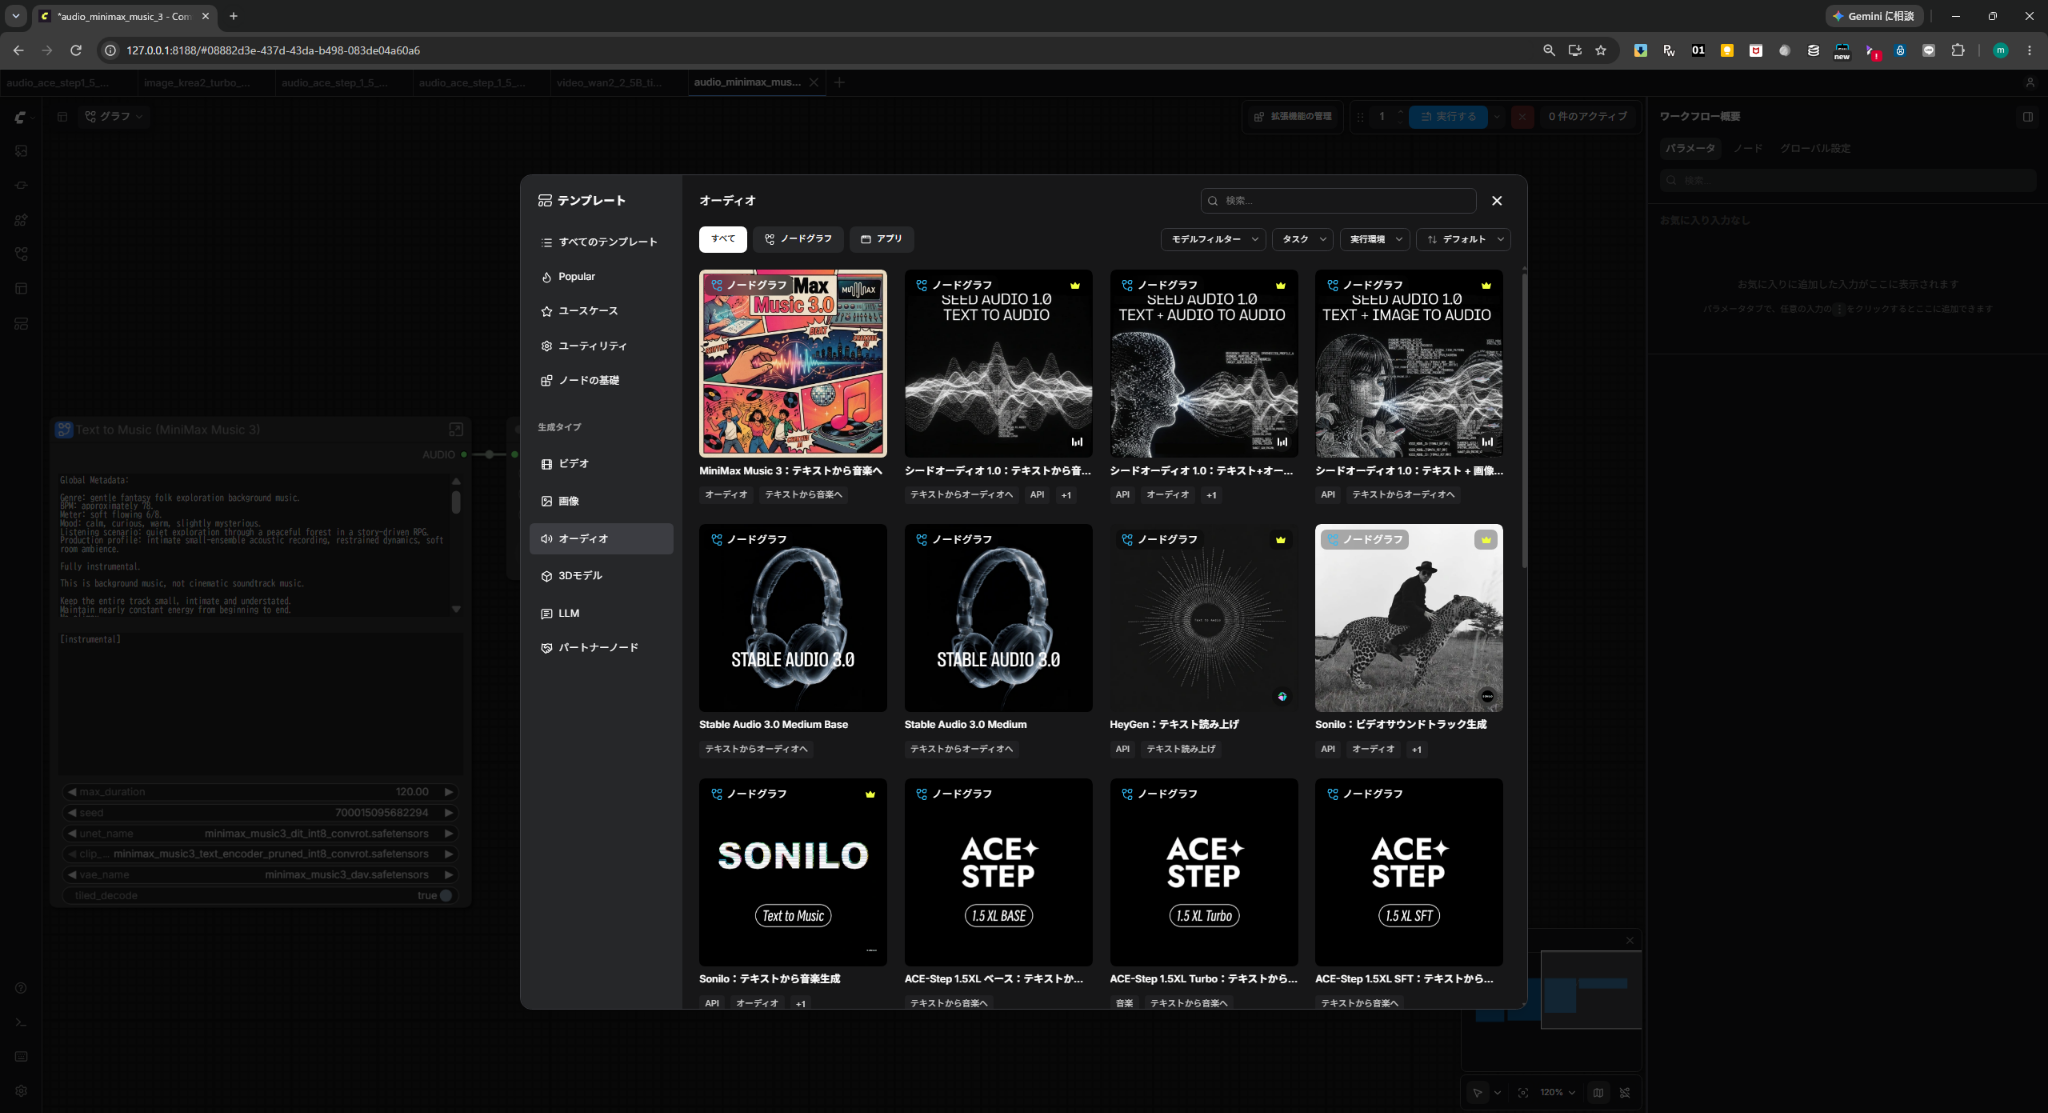Open the dropdown arrow beside 実行する
2048x1113 pixels.
[1497, 117]
